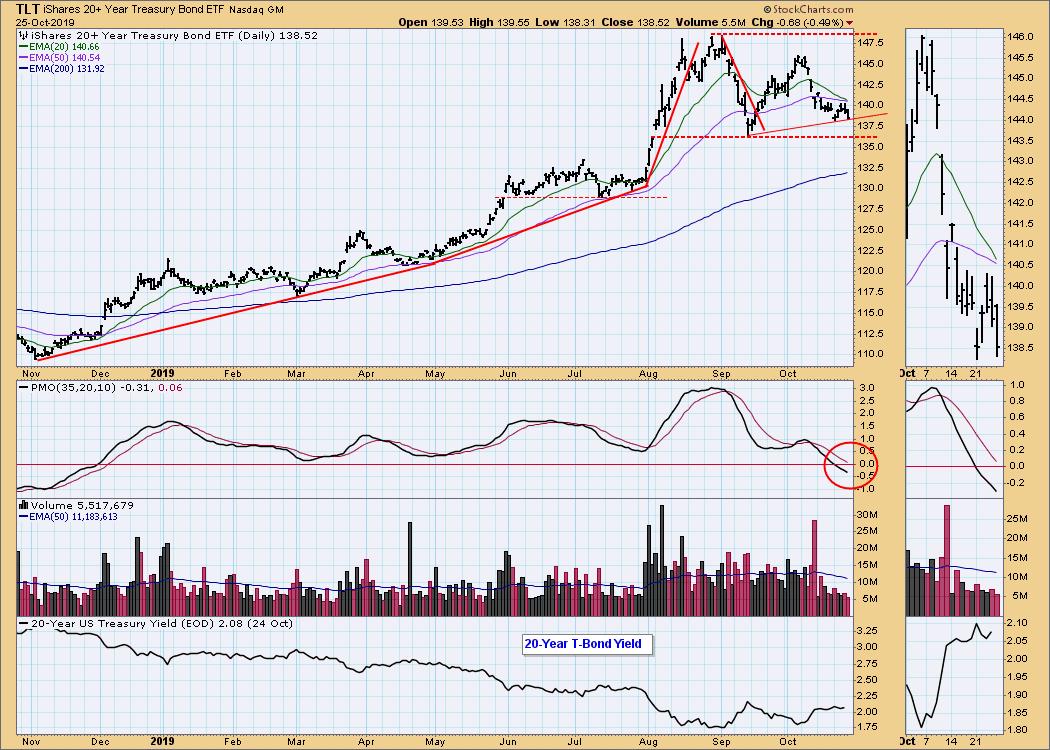
Task: Click the 30M volume axis label
Action: [x=869, y=515]
